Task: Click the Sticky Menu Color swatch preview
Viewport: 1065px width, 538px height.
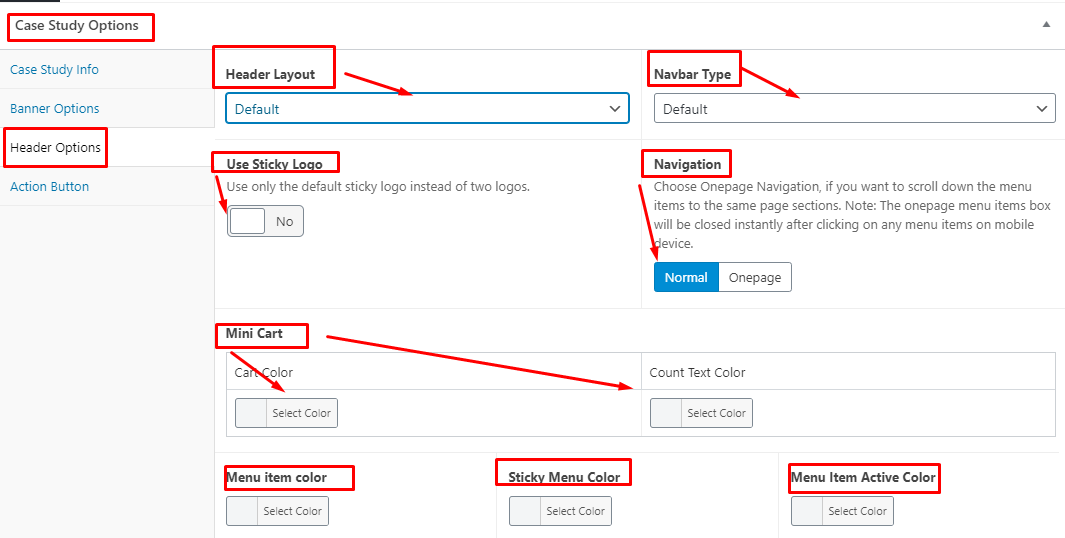Action: [525, 511]
